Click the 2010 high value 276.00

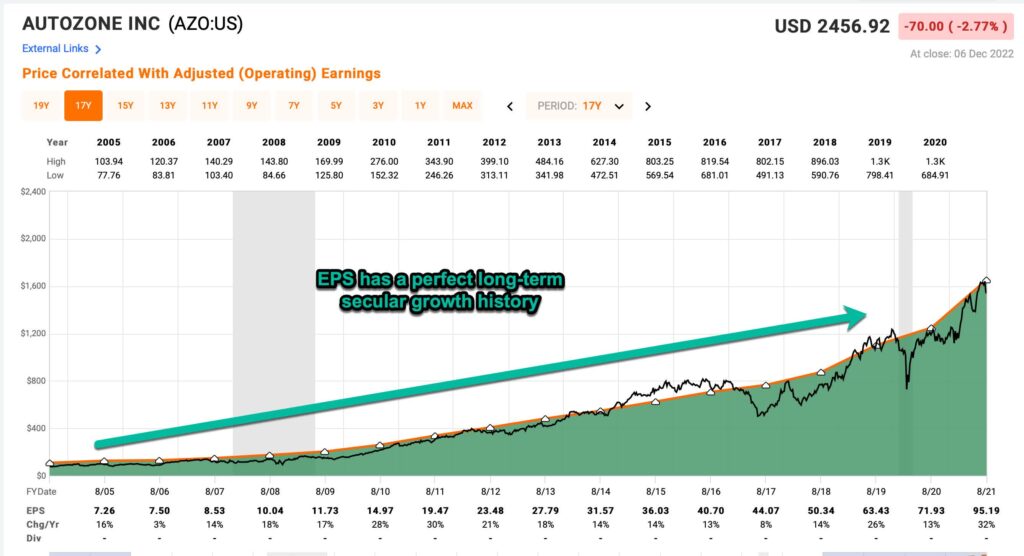tap(384, 161)
